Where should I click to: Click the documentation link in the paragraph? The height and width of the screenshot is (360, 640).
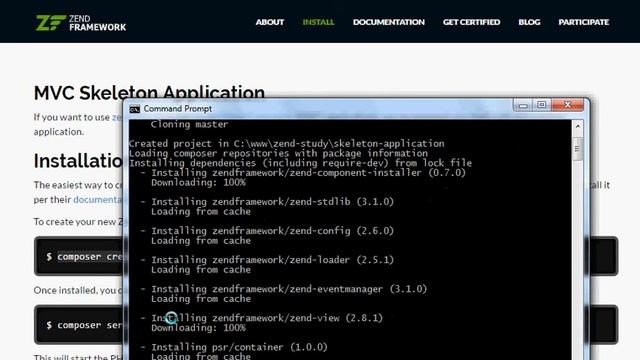98,200
